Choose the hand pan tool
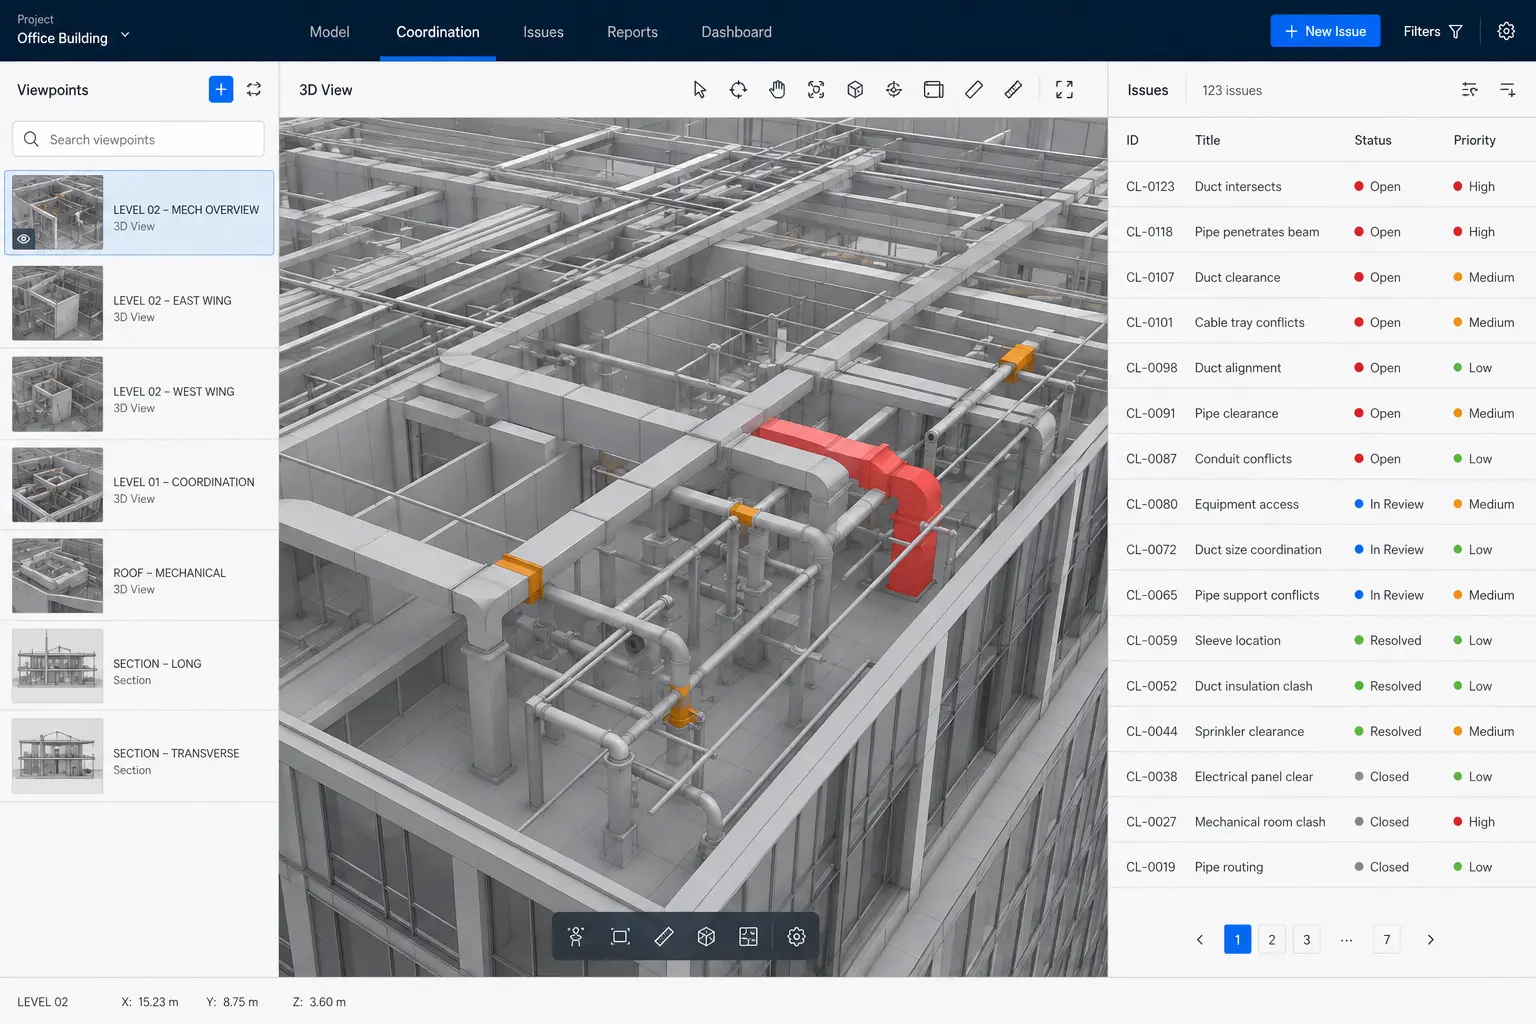The height and width of the screenshot is (1024, 1536). tap(777, 90)
